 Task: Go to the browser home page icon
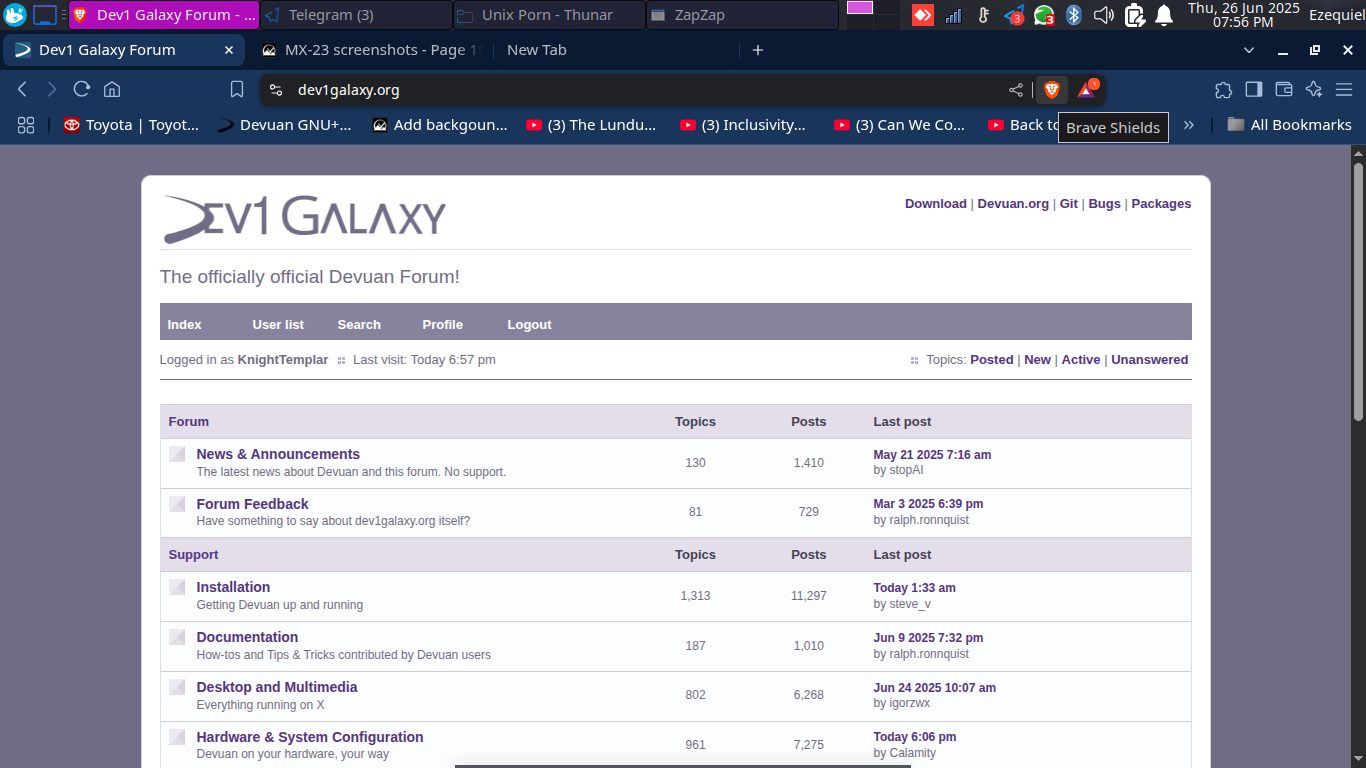(x=112, y=89)
